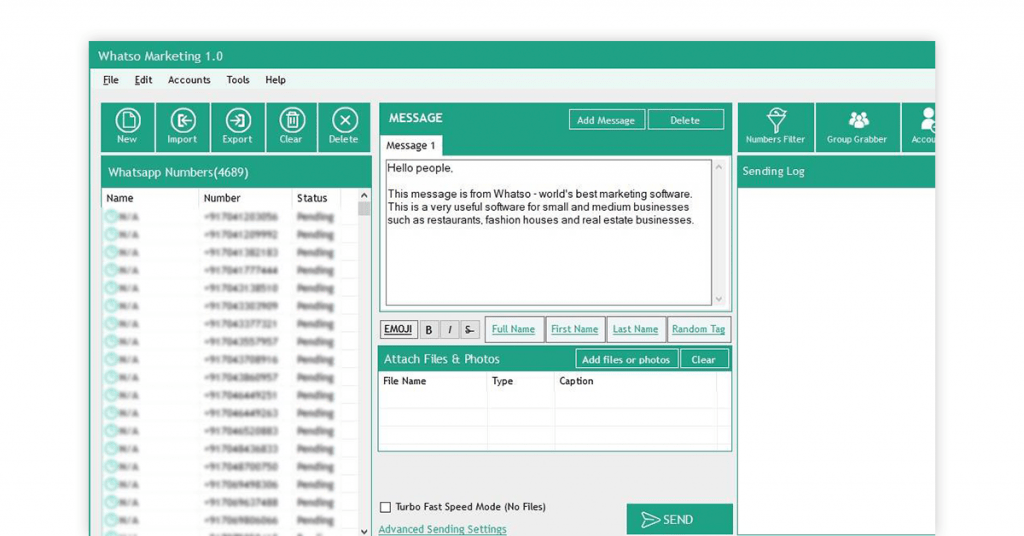The image size is (1024, 536).
Task: Enable Turbo Fast Speed Mode checkbox
Action: click(x=385, y=507)
